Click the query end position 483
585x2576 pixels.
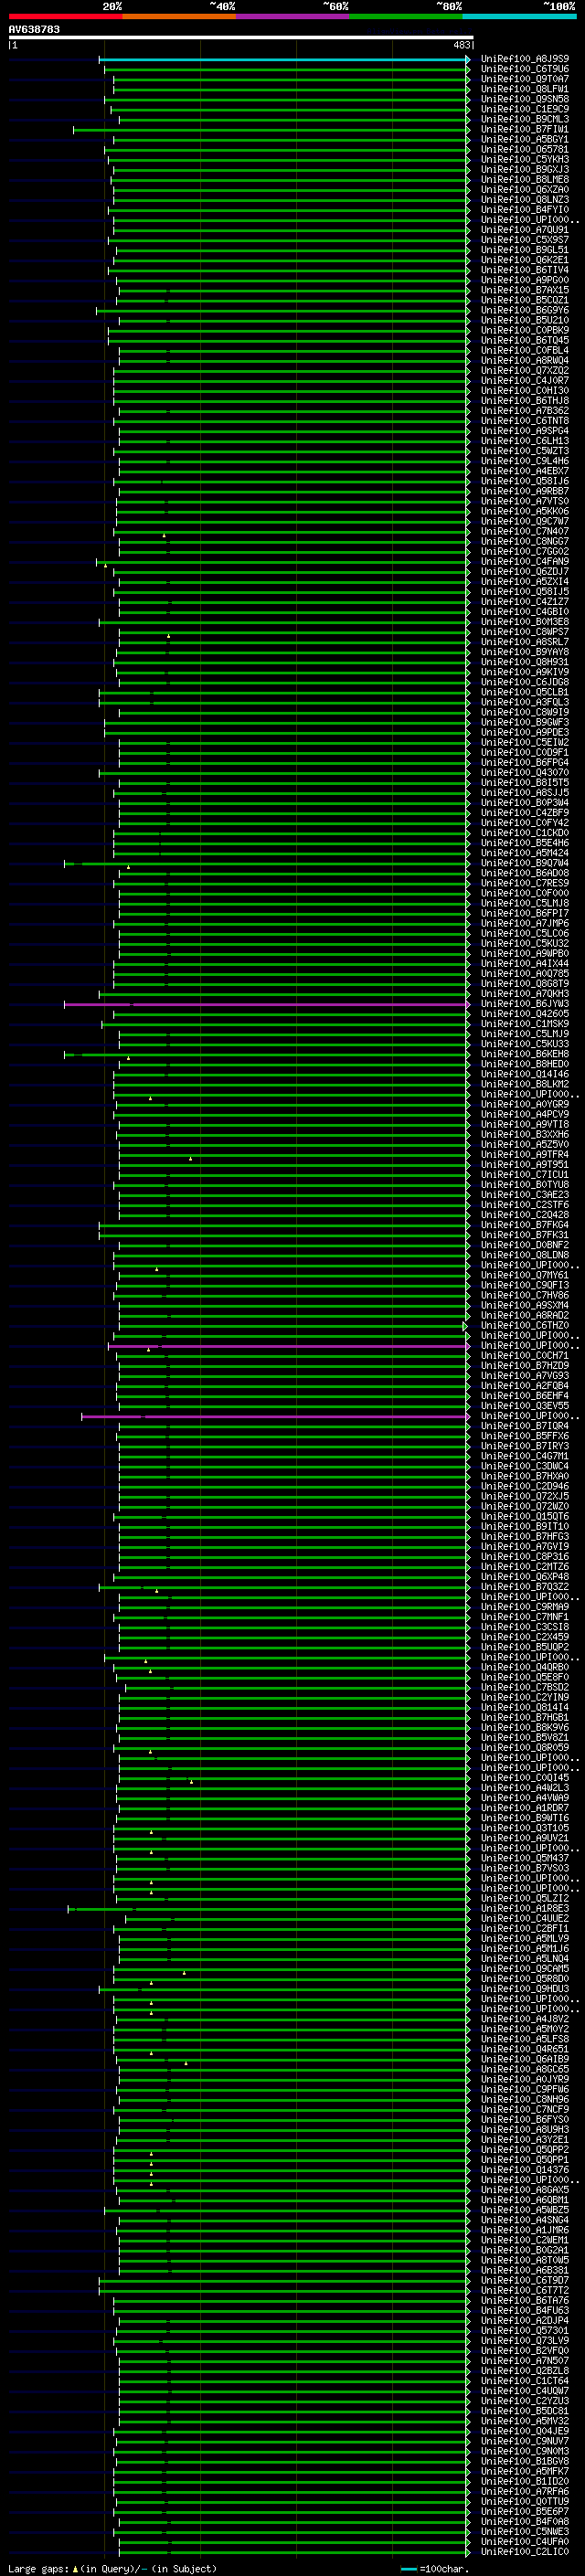461,45
